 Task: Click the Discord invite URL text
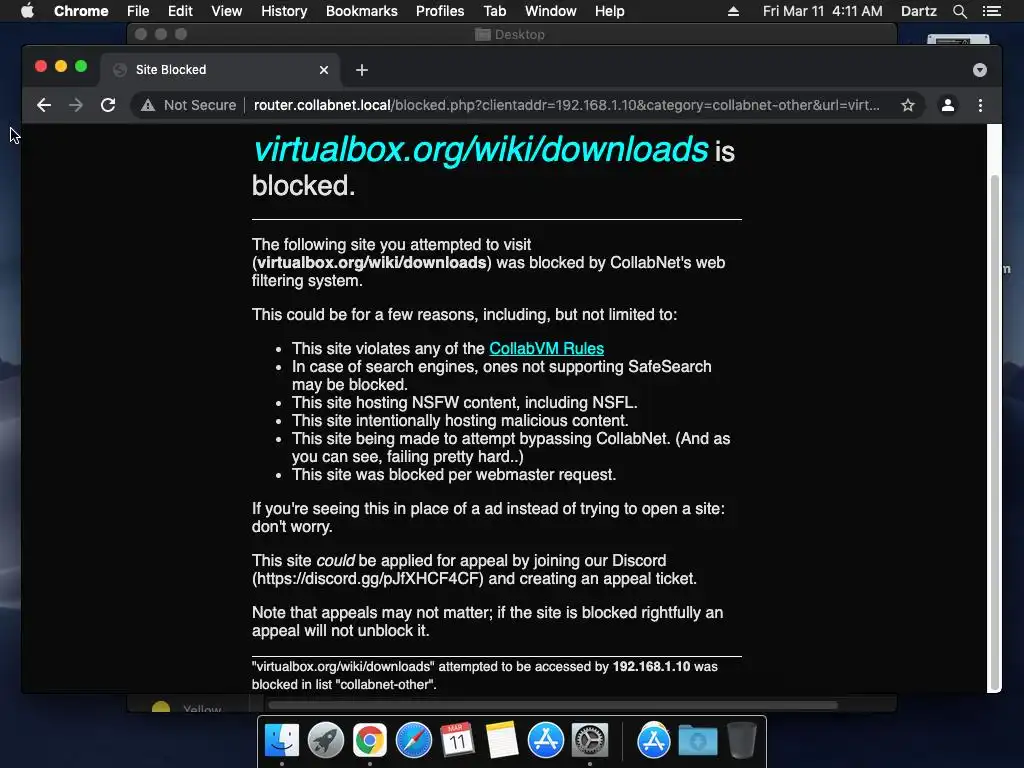click(368, 579)
